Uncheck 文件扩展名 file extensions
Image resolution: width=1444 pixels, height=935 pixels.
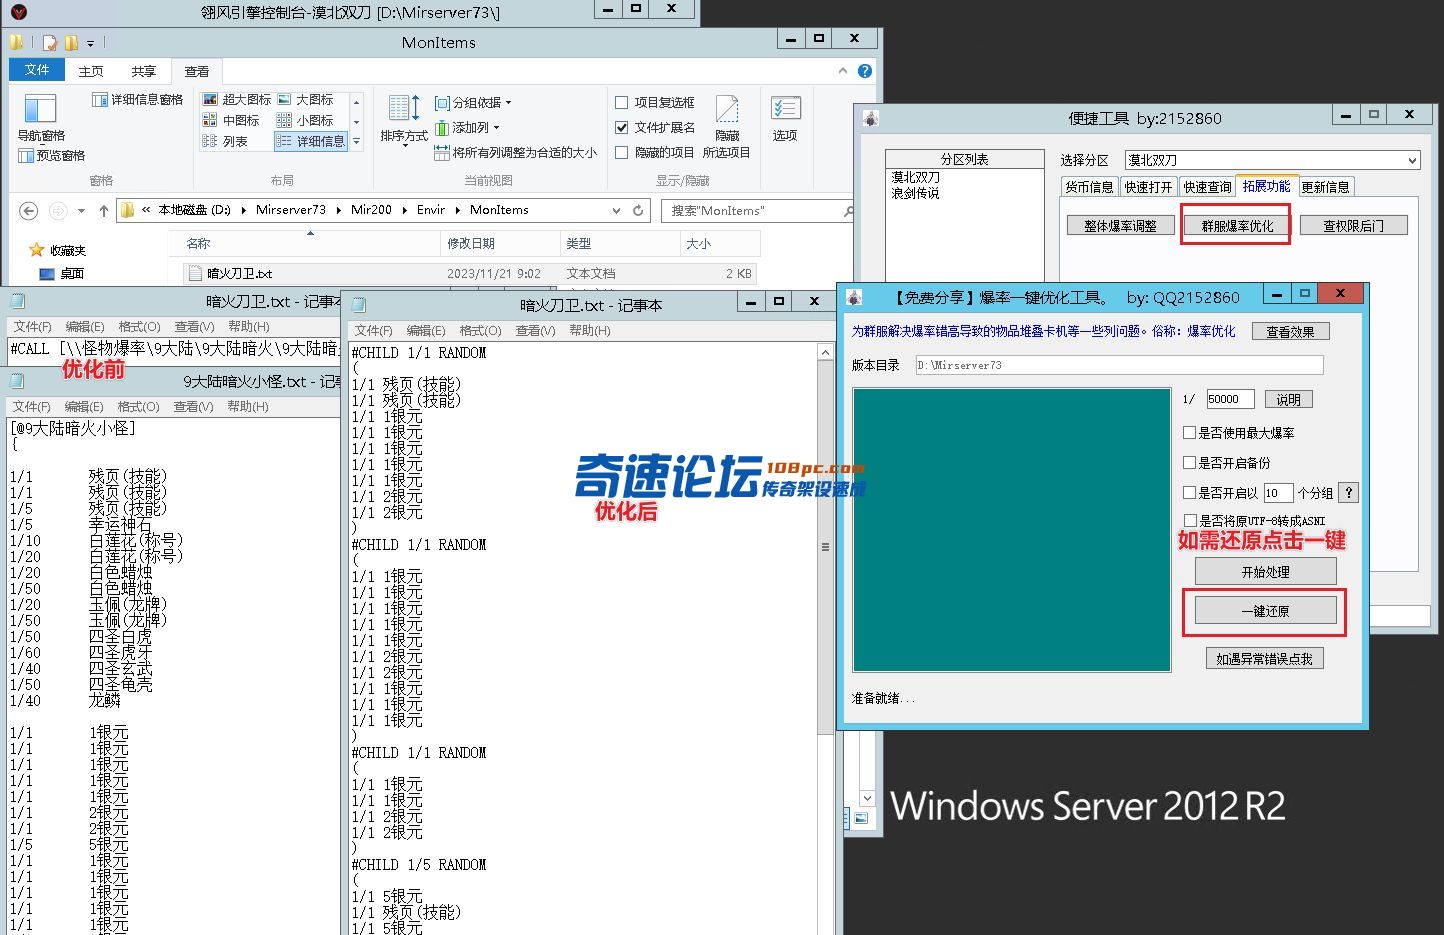point(622,127)
